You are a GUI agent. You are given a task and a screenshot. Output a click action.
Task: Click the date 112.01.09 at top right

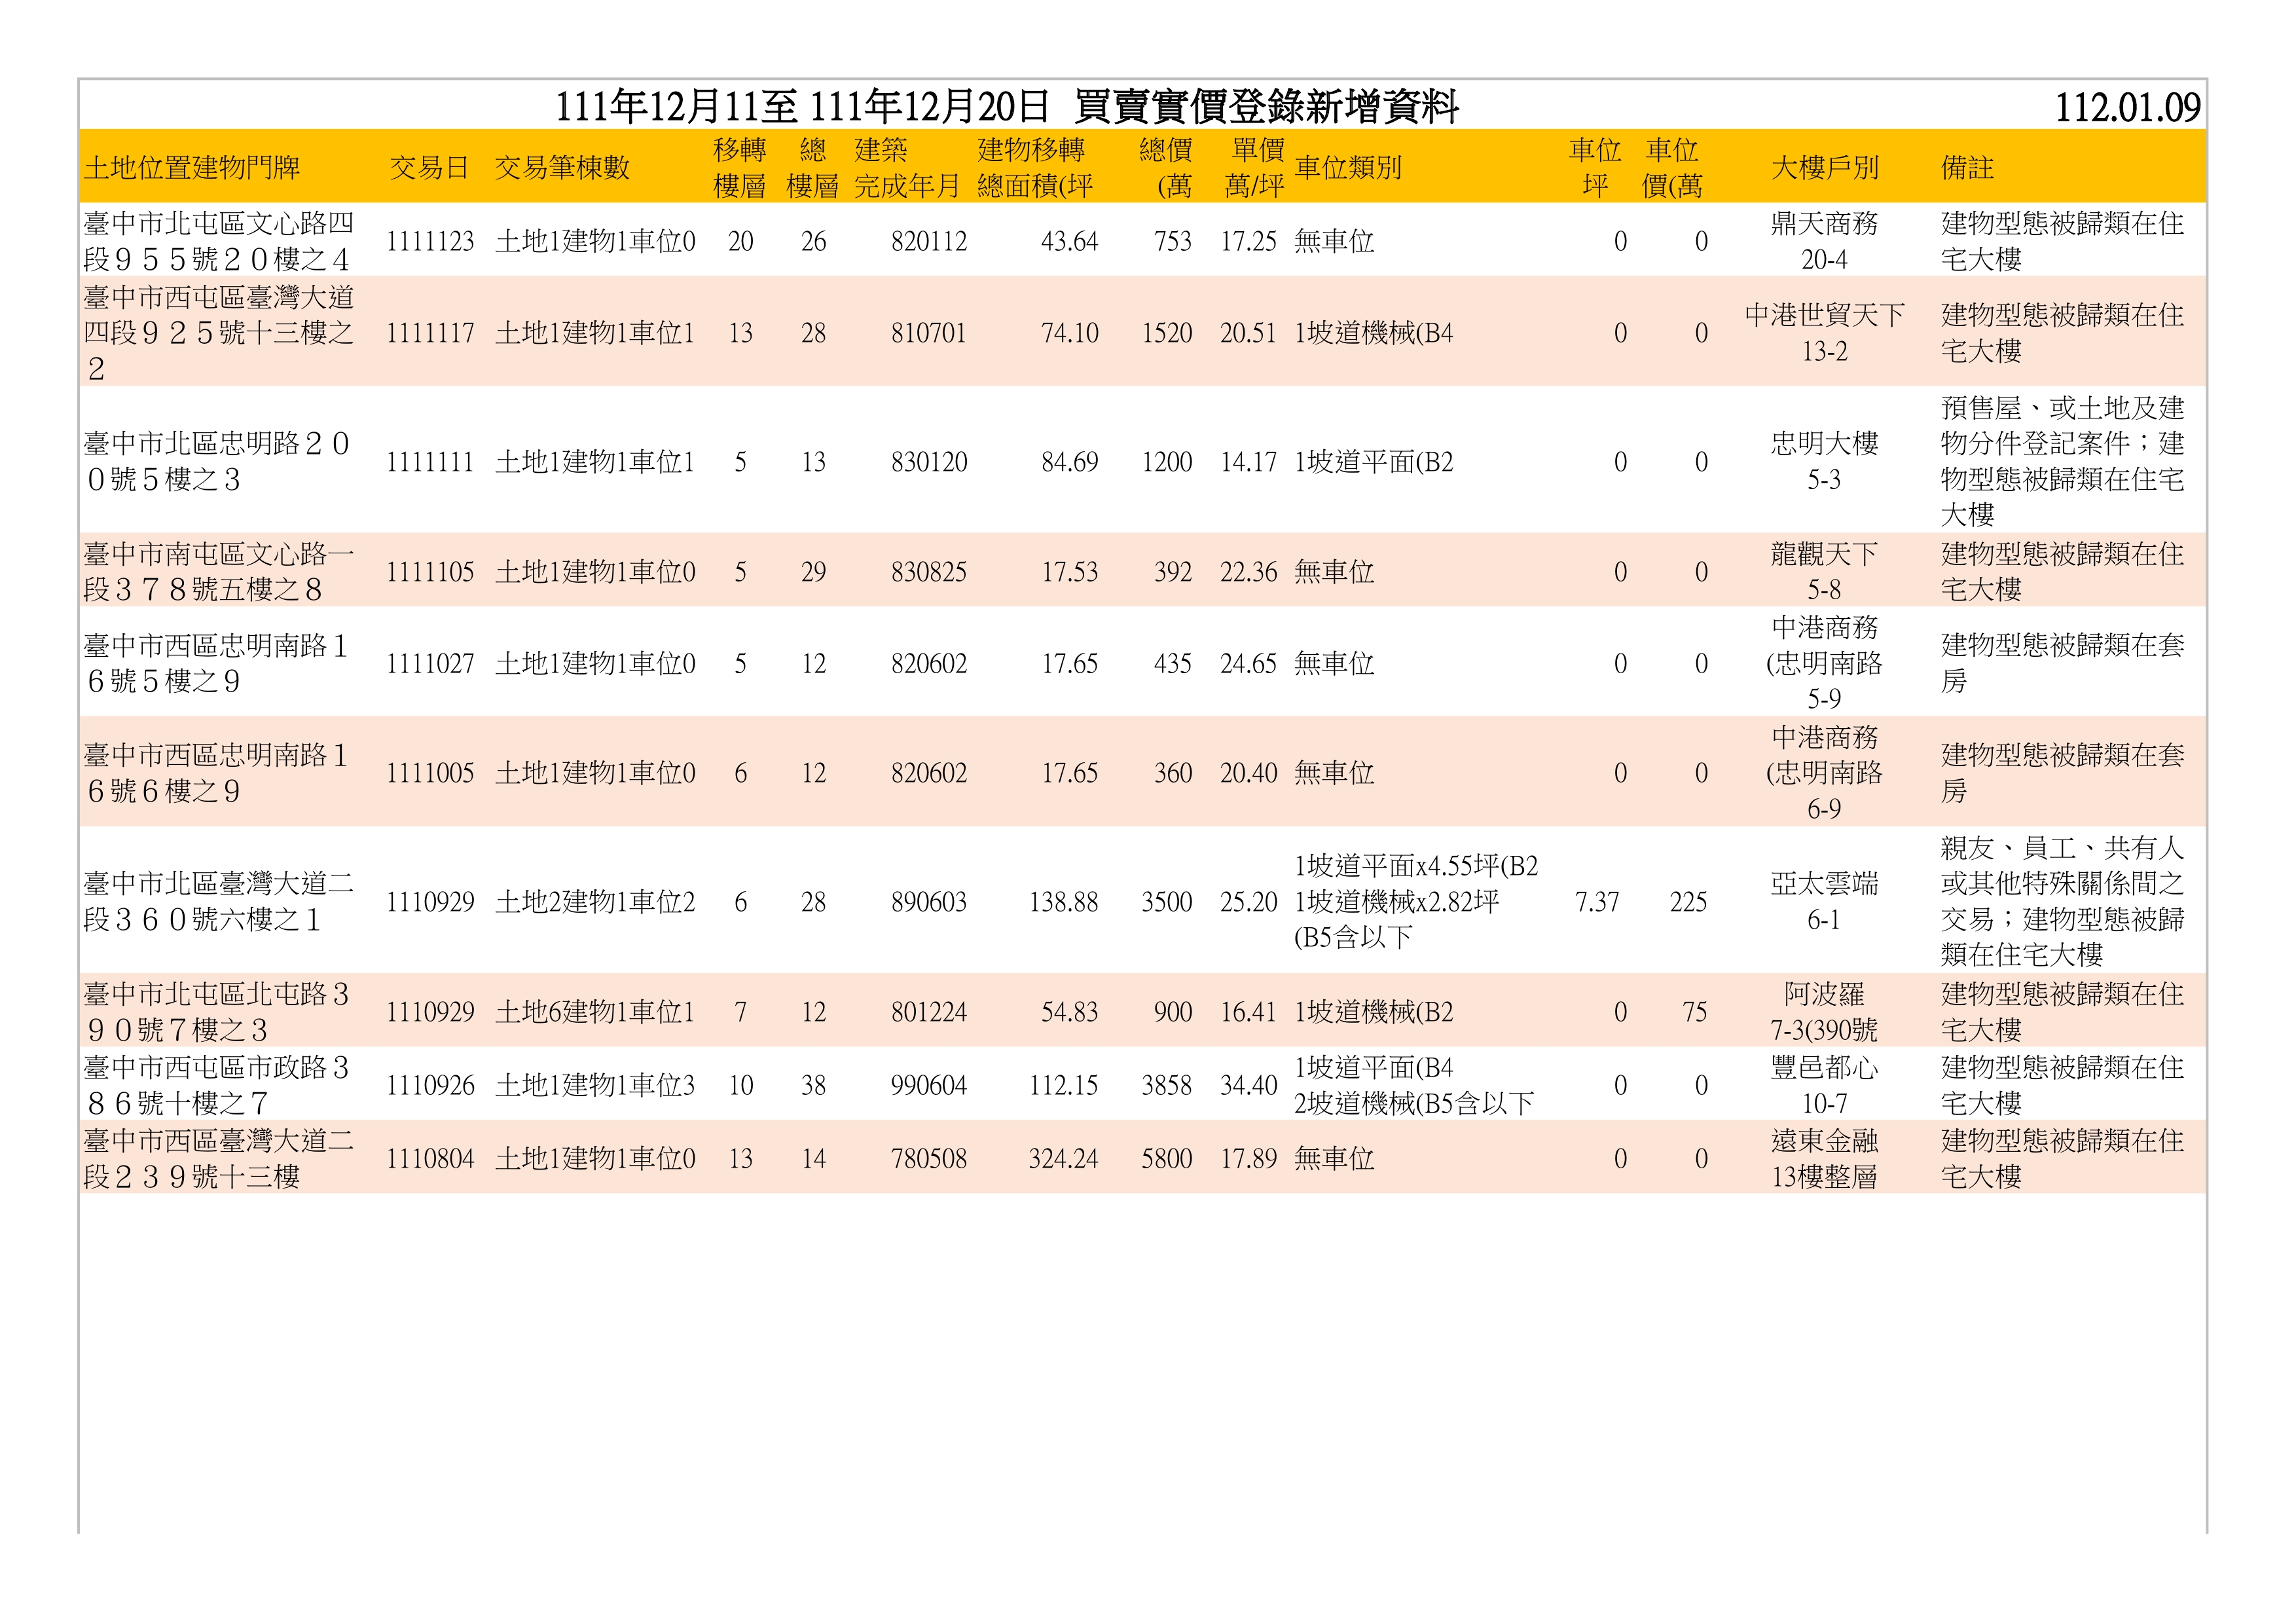[2127, 108]
